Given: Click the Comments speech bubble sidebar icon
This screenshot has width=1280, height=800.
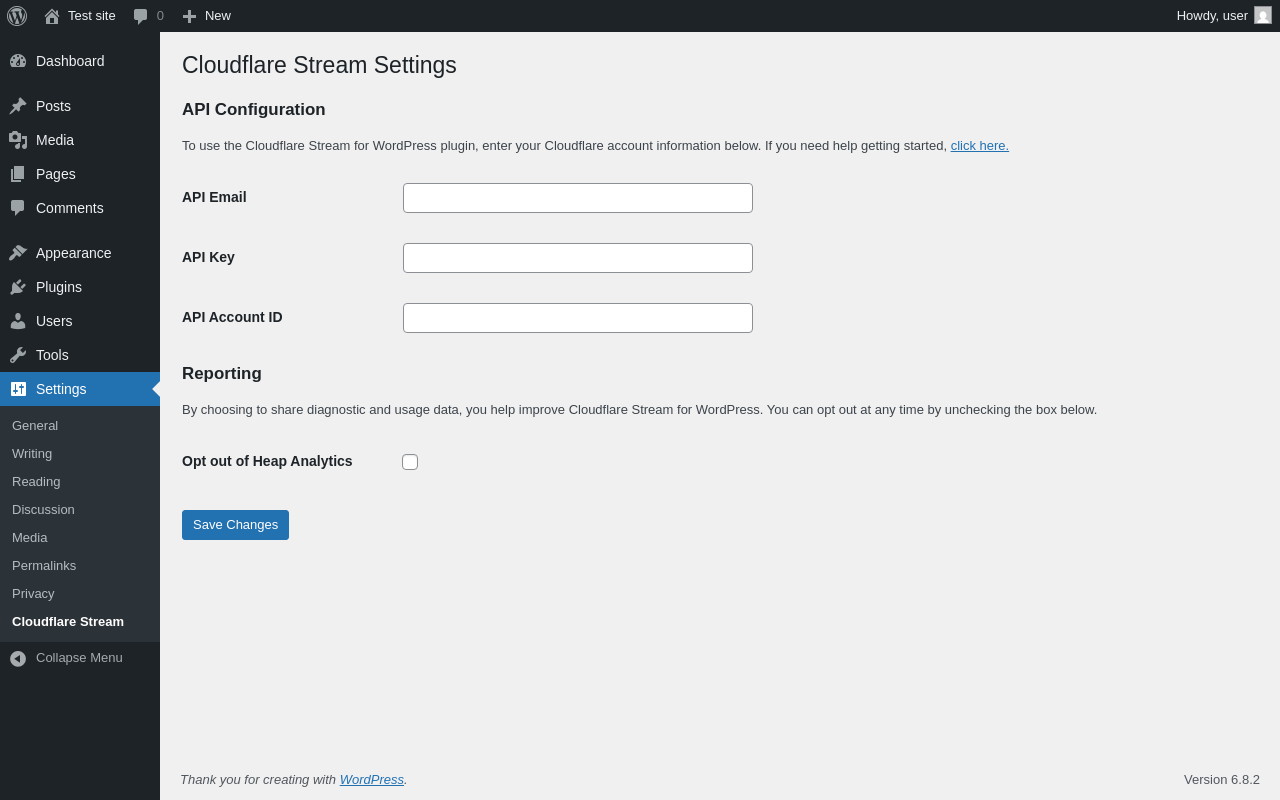Looking at the screenshot, I should click(18, 208).
